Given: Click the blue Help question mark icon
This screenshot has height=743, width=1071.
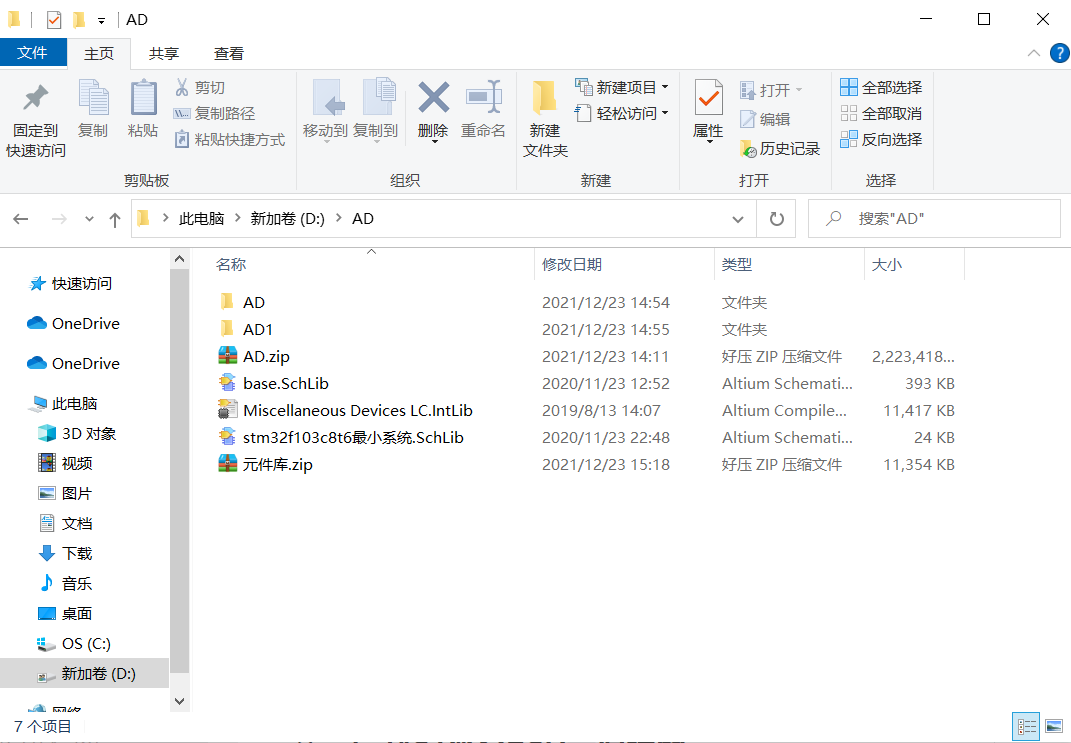Looking at the screenshot, I should tap(1059, 53).
